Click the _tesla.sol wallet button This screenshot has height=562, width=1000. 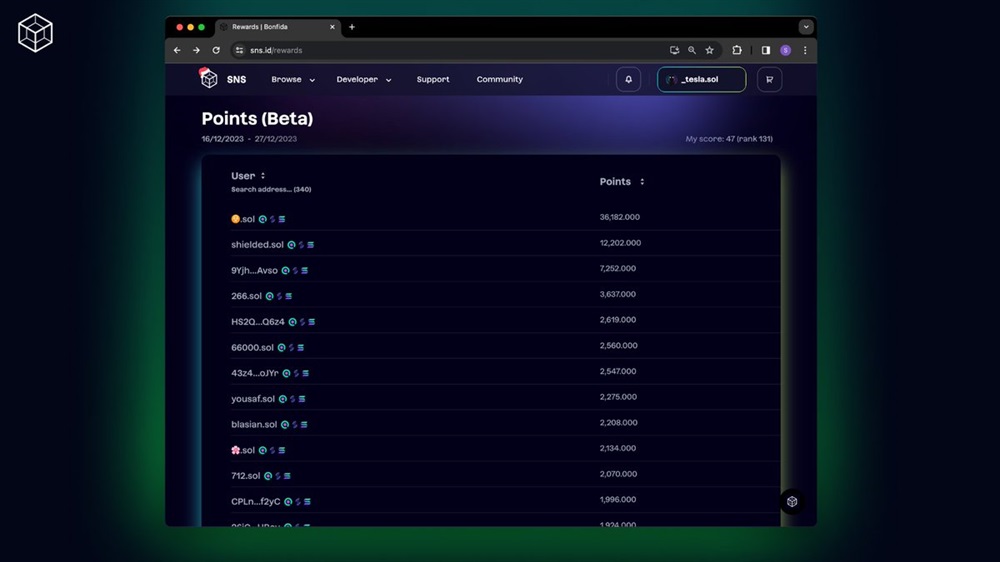pos(701,79)
